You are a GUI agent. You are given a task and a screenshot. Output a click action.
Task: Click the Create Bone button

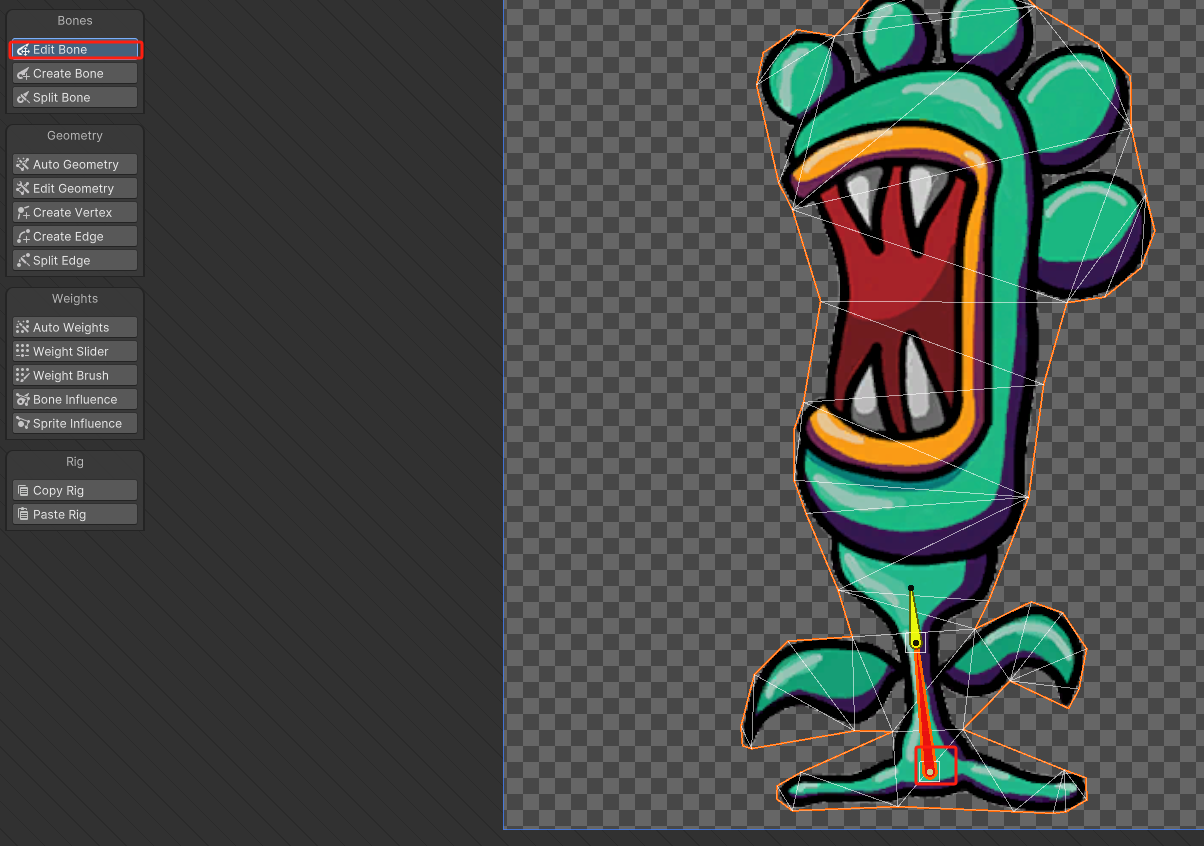click(75, 73)
